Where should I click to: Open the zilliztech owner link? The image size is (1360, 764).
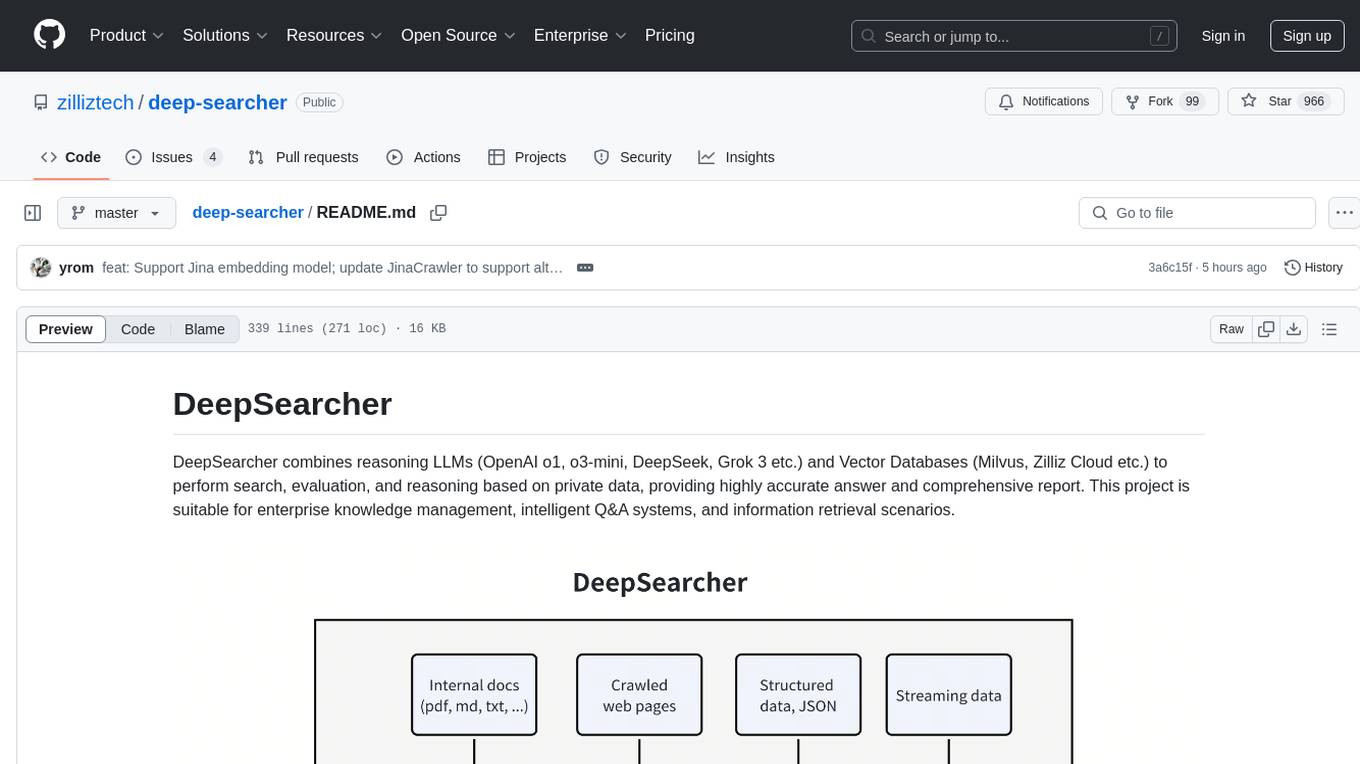point(94,102)
